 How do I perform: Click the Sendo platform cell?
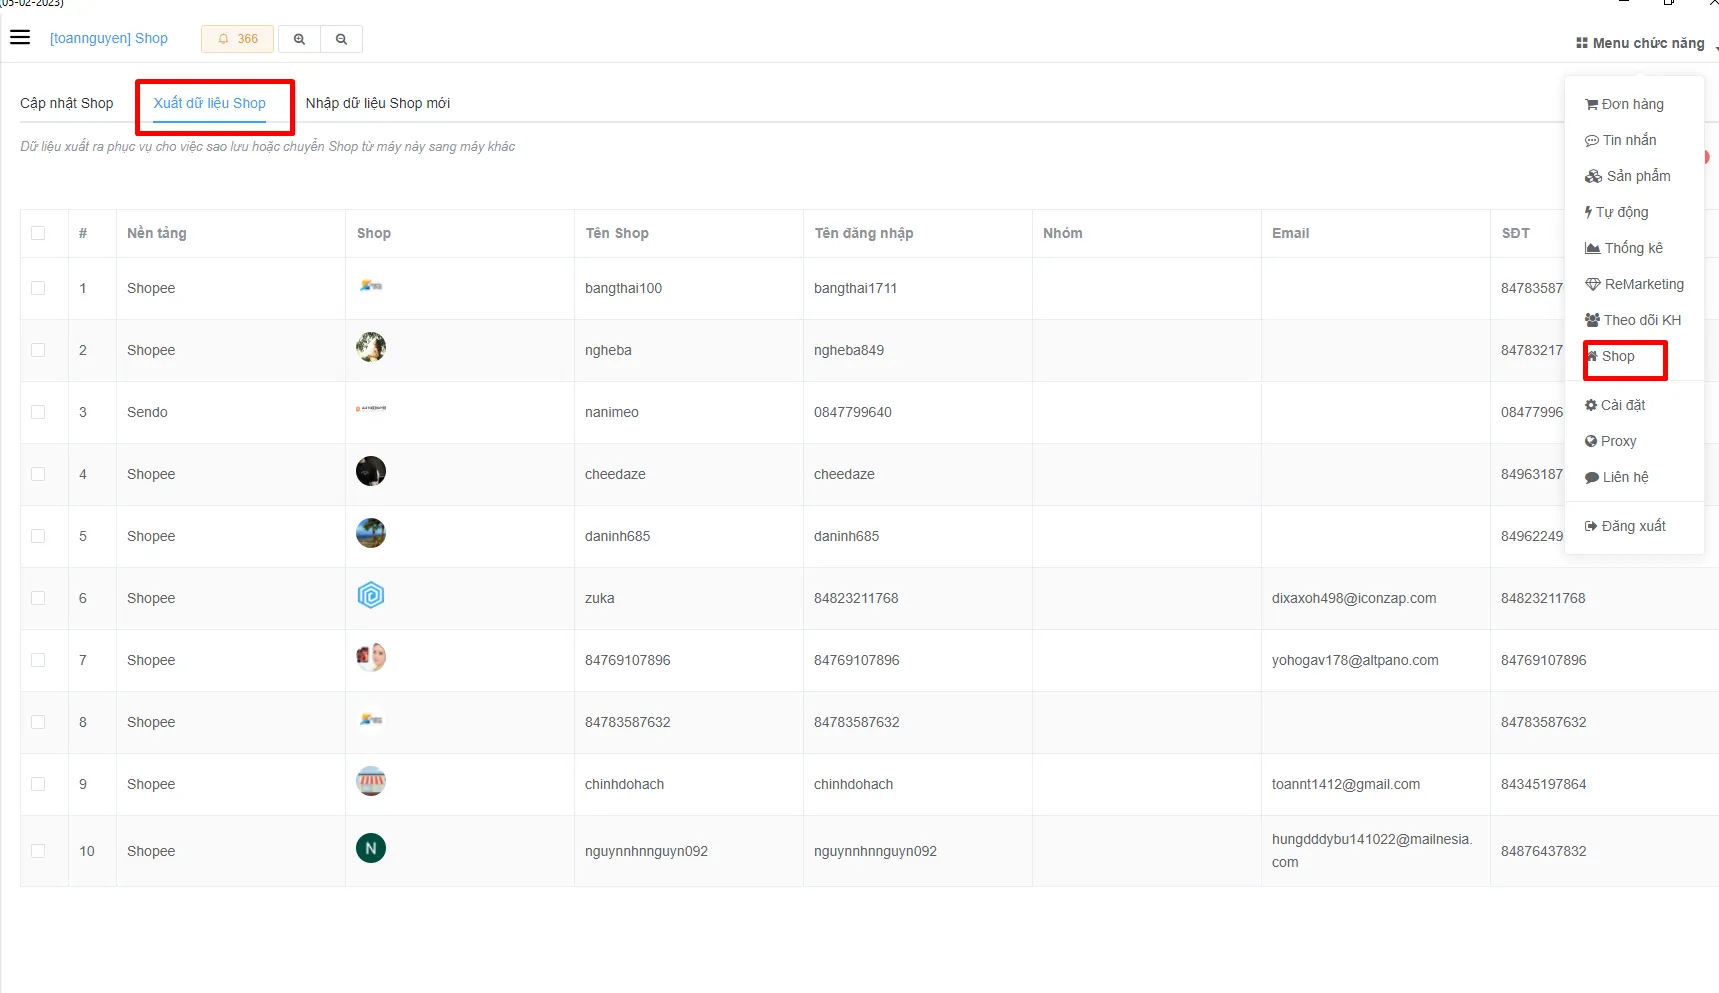[x=147, y=412]
